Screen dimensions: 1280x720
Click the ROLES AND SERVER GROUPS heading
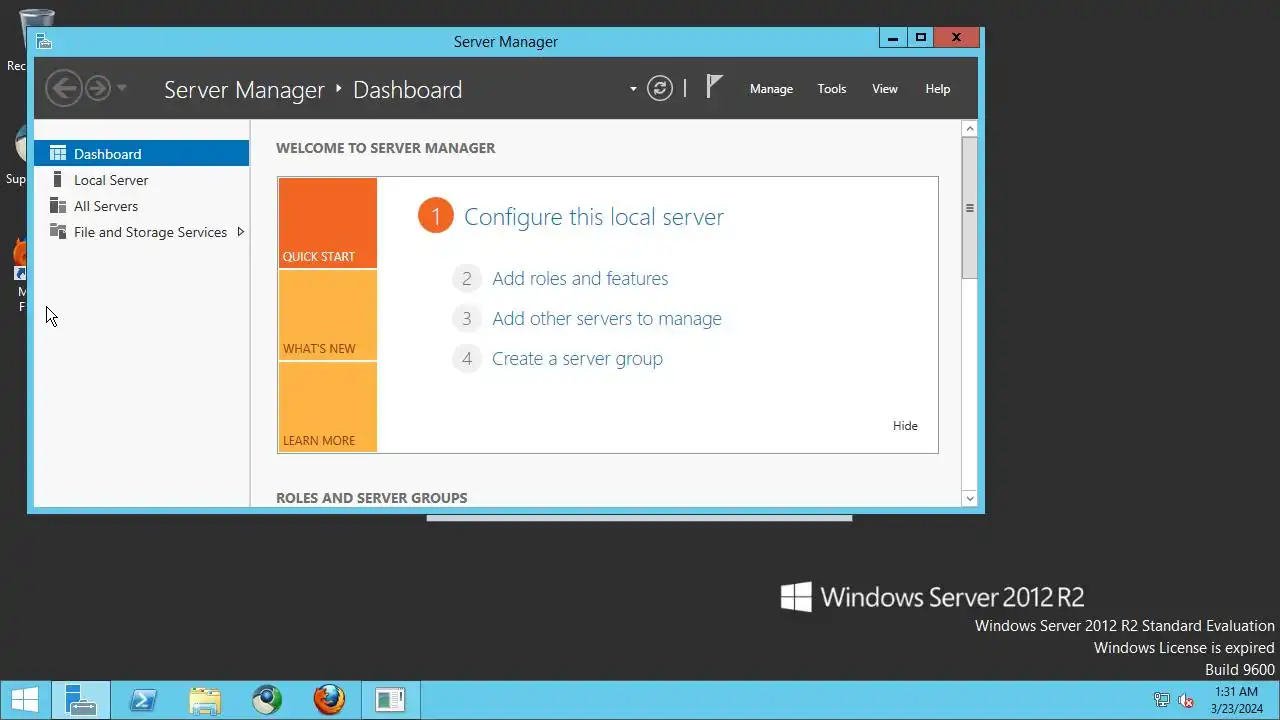coord(372,498)
